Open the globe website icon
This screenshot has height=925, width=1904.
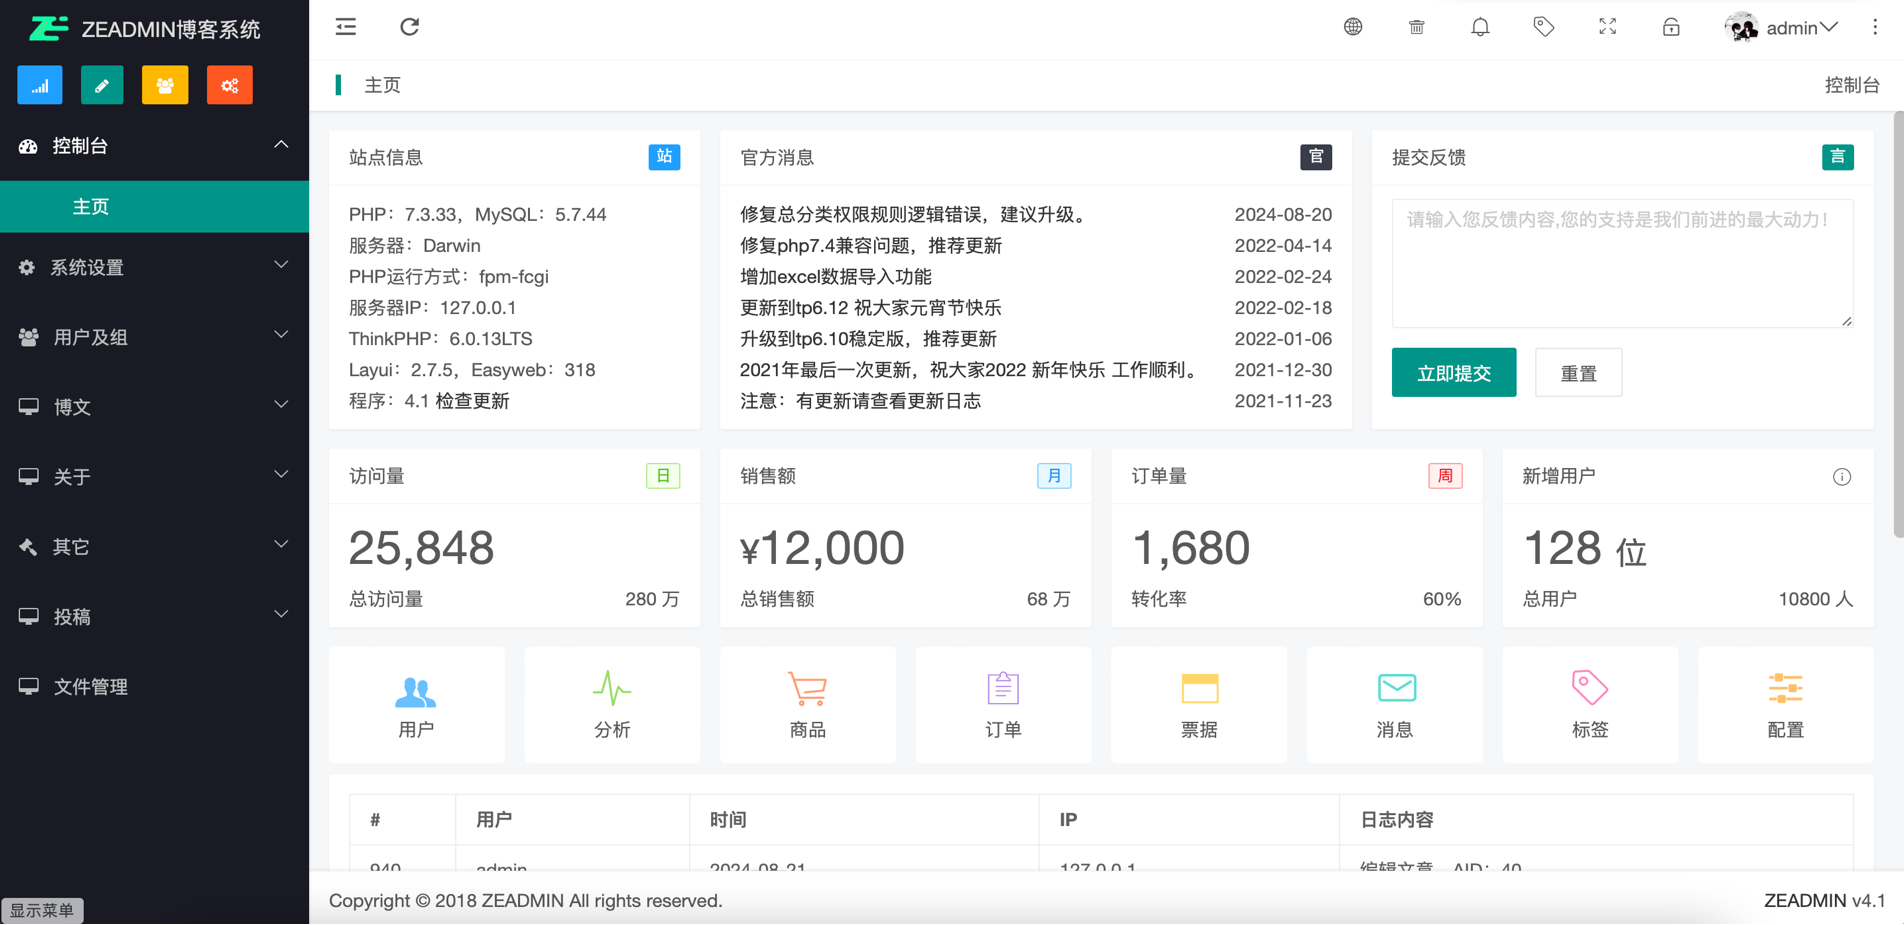tap(1353, 27)
